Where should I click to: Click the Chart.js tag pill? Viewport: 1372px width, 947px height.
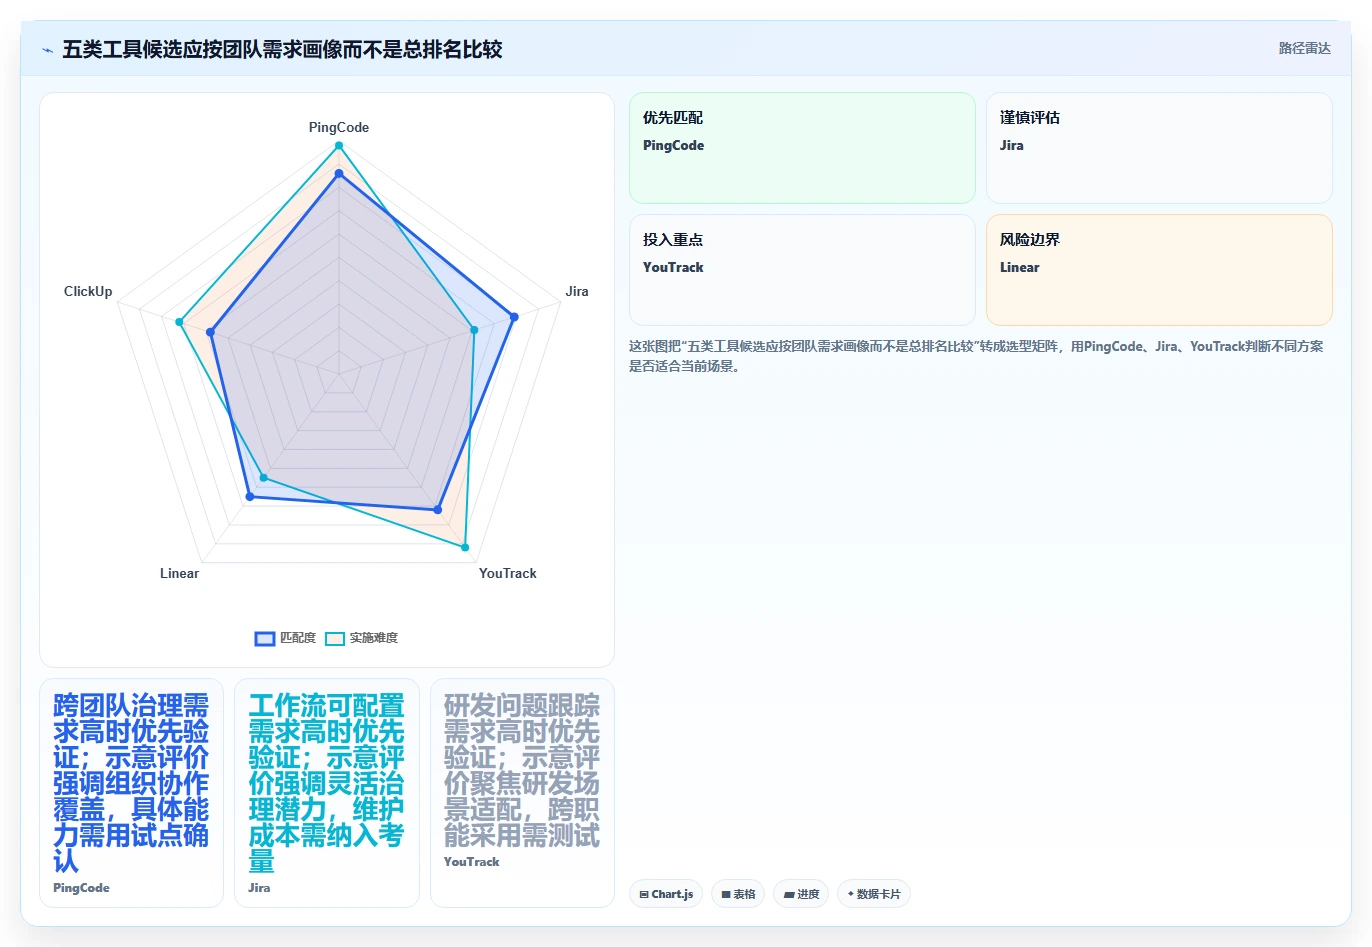click(666, 894)
